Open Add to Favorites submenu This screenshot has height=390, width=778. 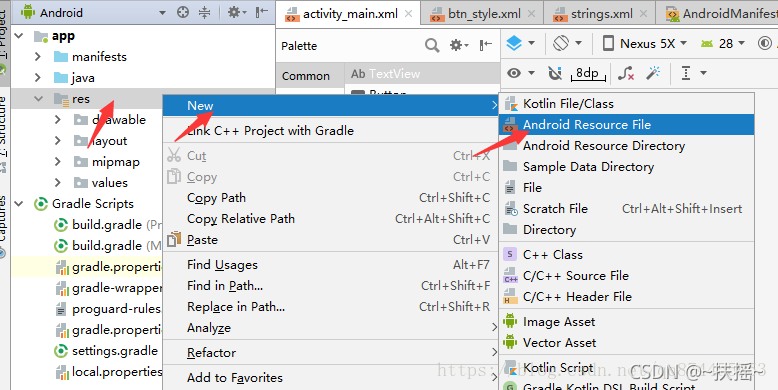pyautogui.click(x=330, y=378)
